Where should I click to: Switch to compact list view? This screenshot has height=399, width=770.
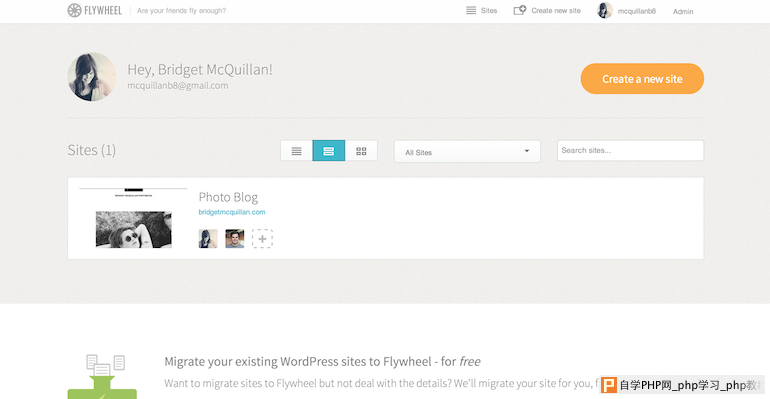coord(297,151)
